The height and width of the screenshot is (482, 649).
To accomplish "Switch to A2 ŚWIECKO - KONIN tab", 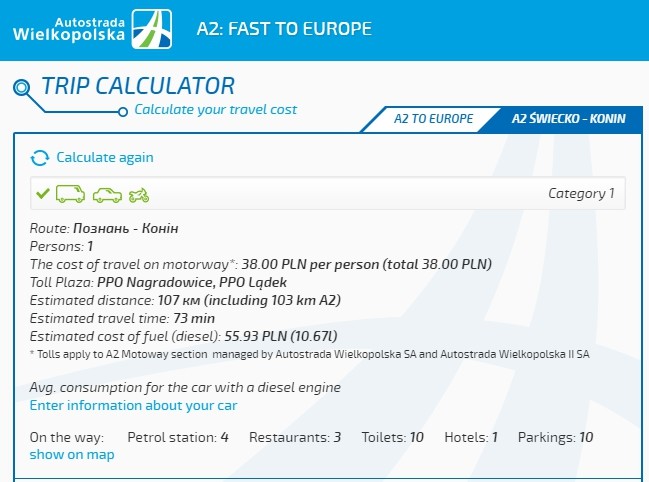I will pos(568,118).
